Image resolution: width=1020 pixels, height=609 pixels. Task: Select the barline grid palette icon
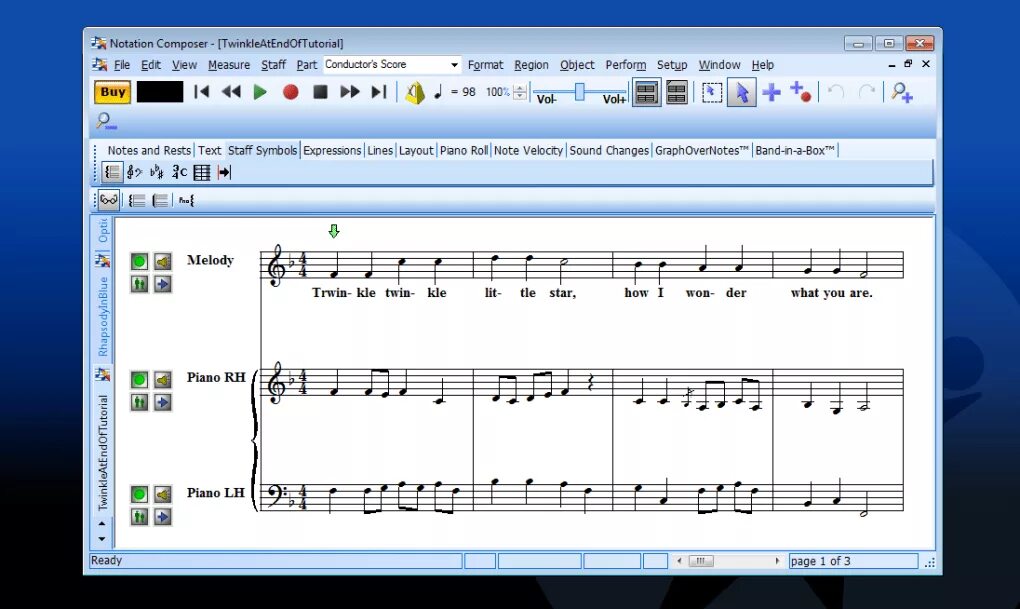[x=202, y=172]
